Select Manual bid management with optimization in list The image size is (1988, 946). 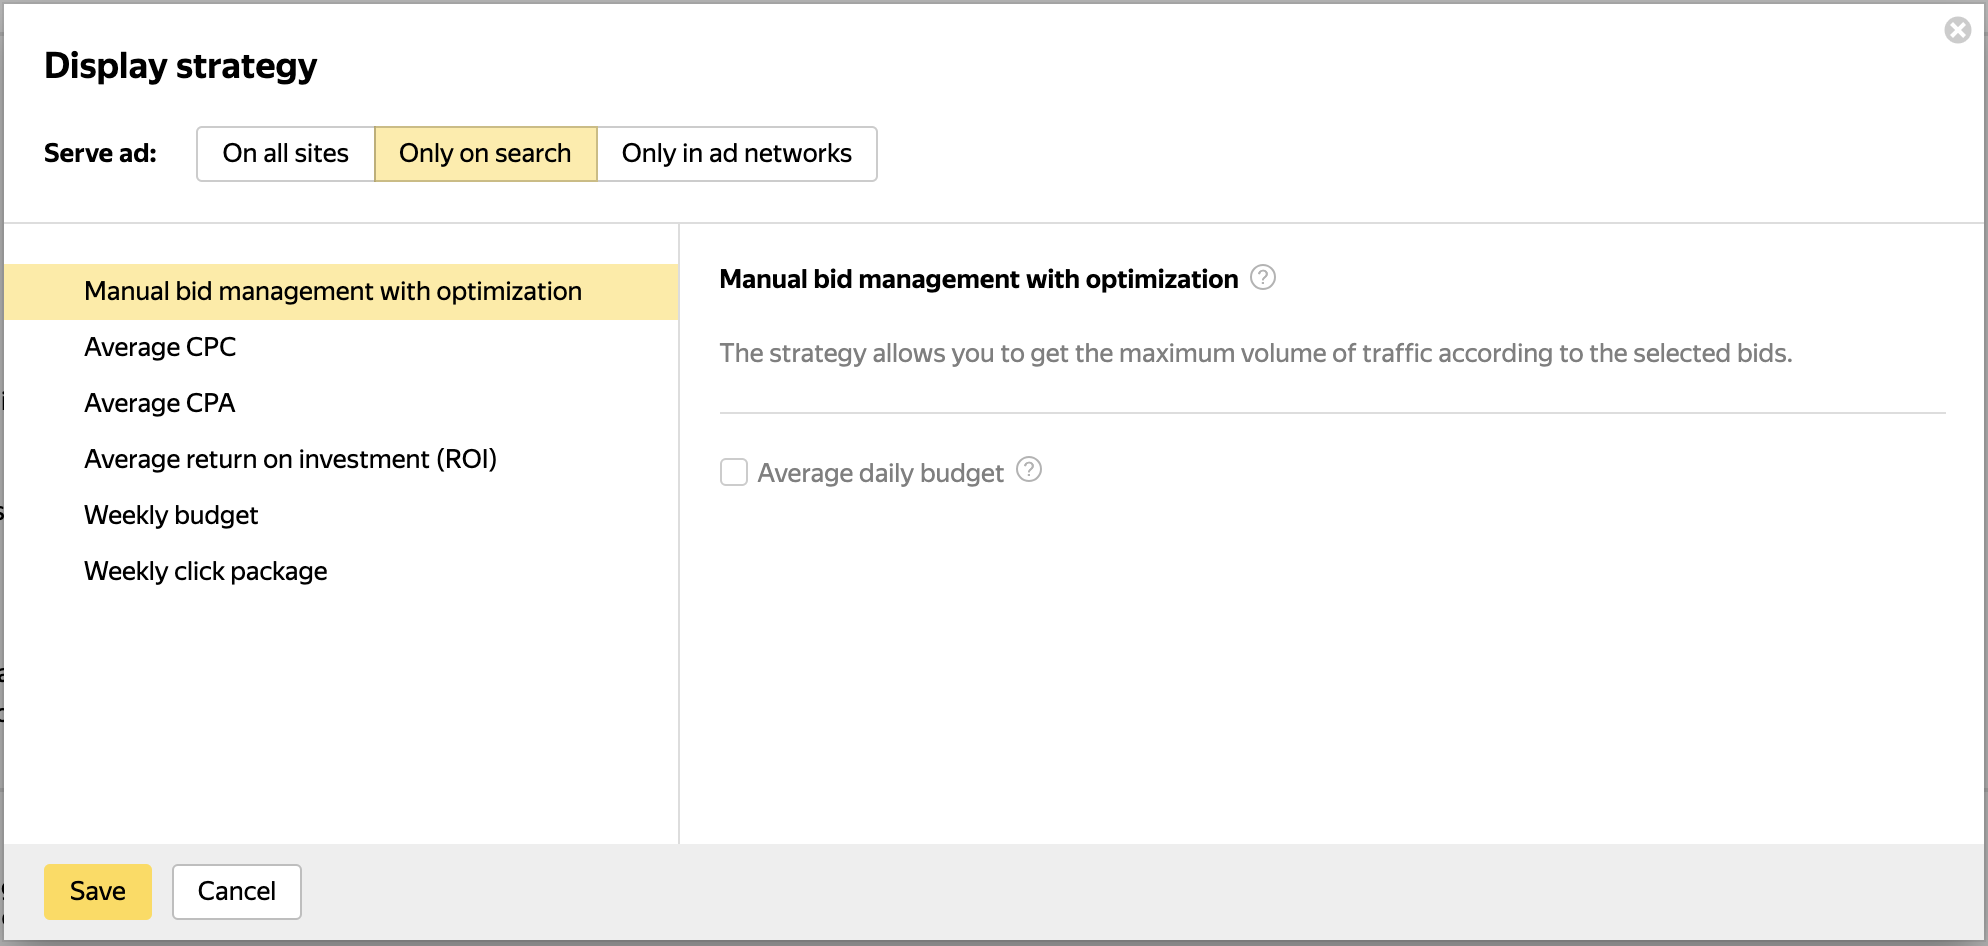pos(333,292)
